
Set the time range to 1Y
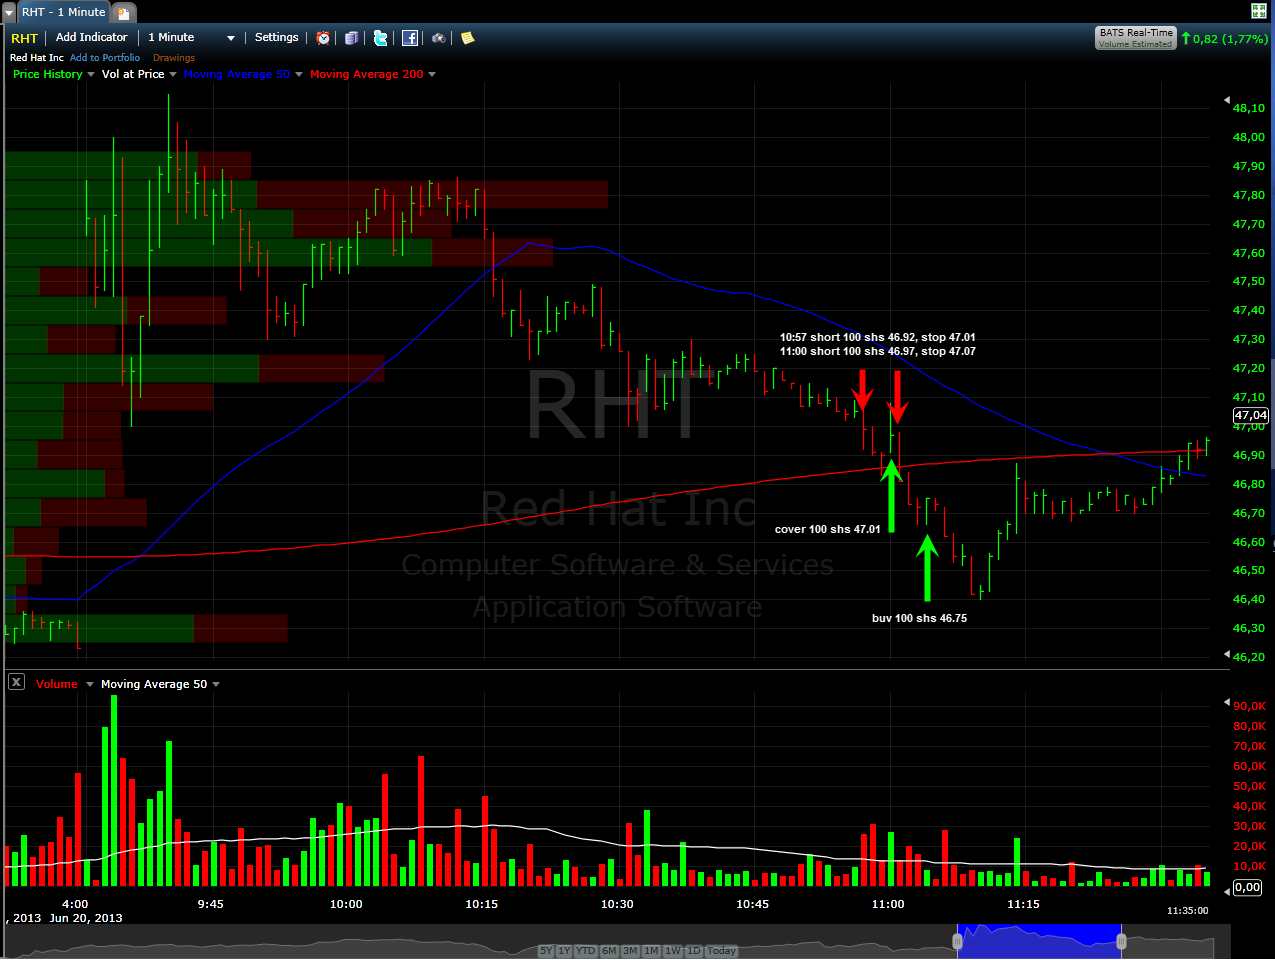click(x=564, y=951)
